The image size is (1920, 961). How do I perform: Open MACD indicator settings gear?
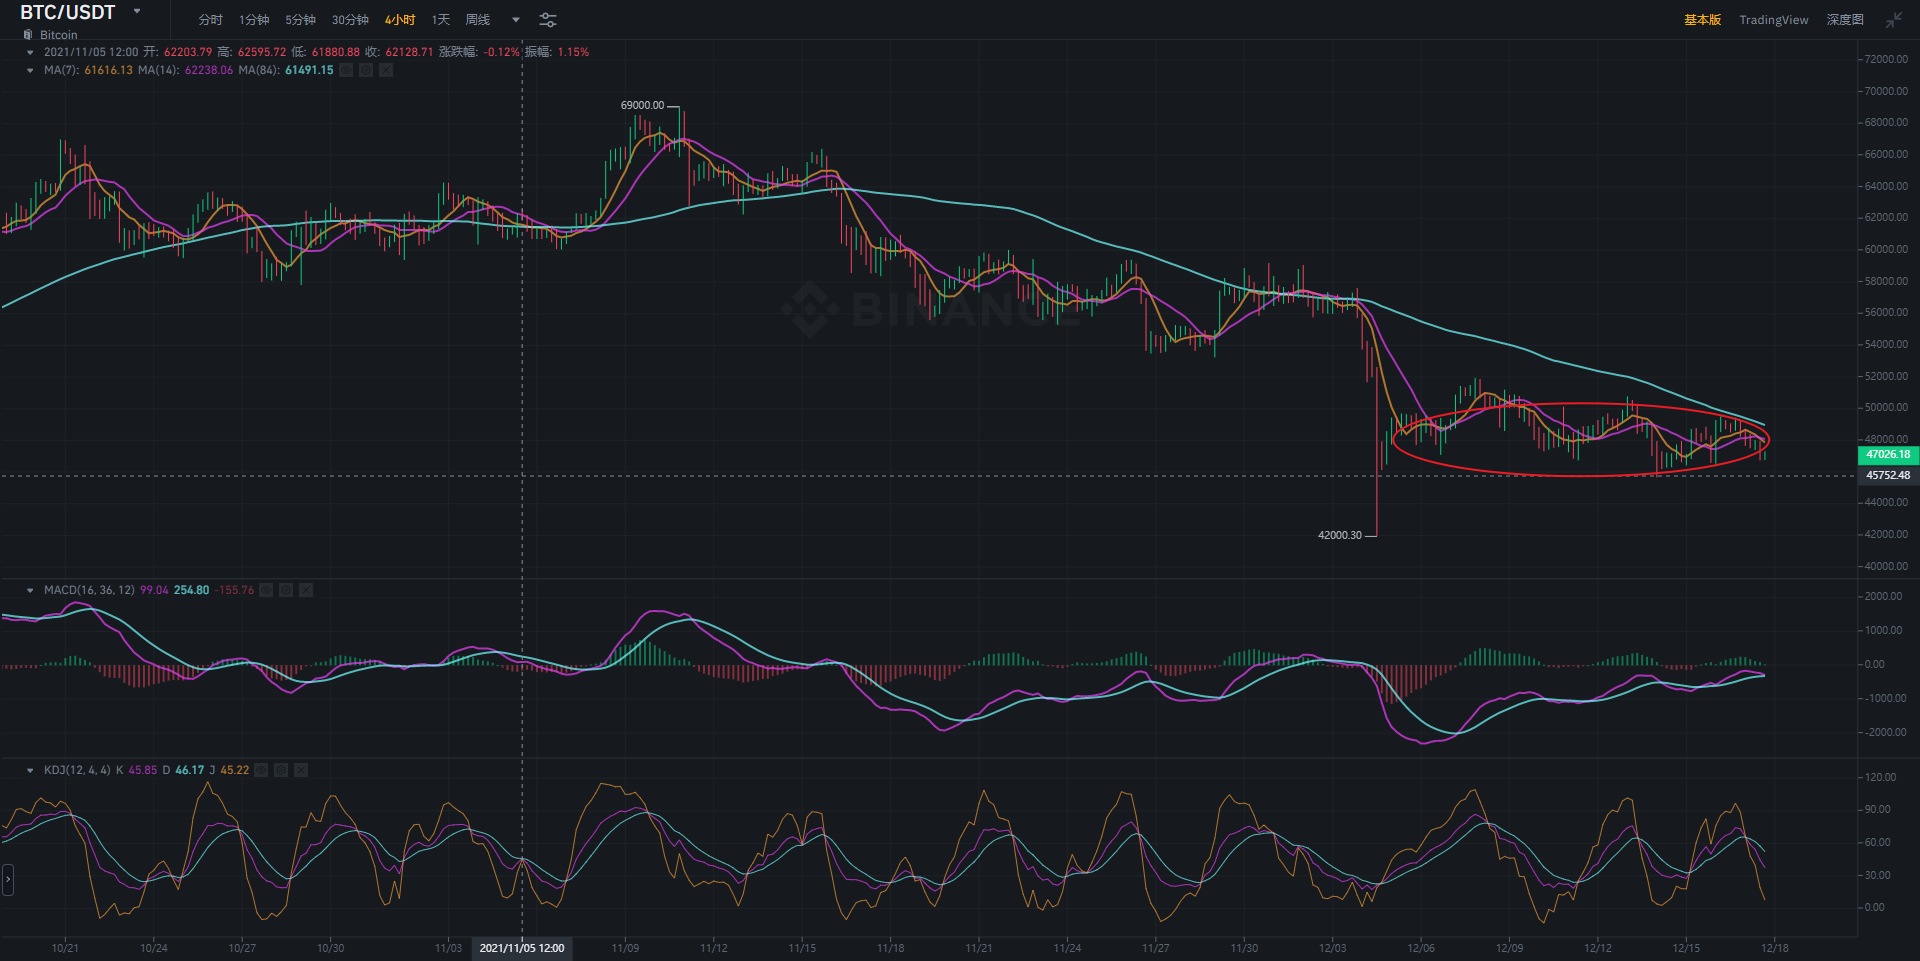pos(286,590)
